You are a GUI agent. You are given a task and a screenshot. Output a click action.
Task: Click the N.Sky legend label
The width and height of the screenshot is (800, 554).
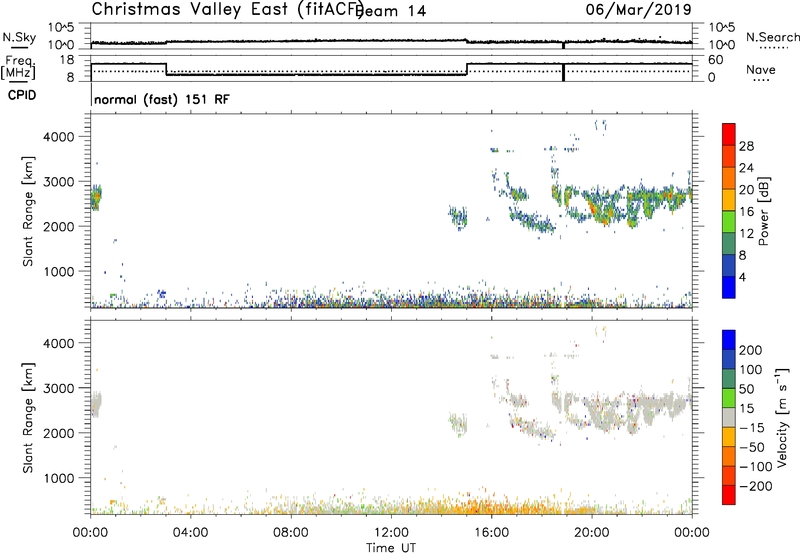tap(19, 37)
